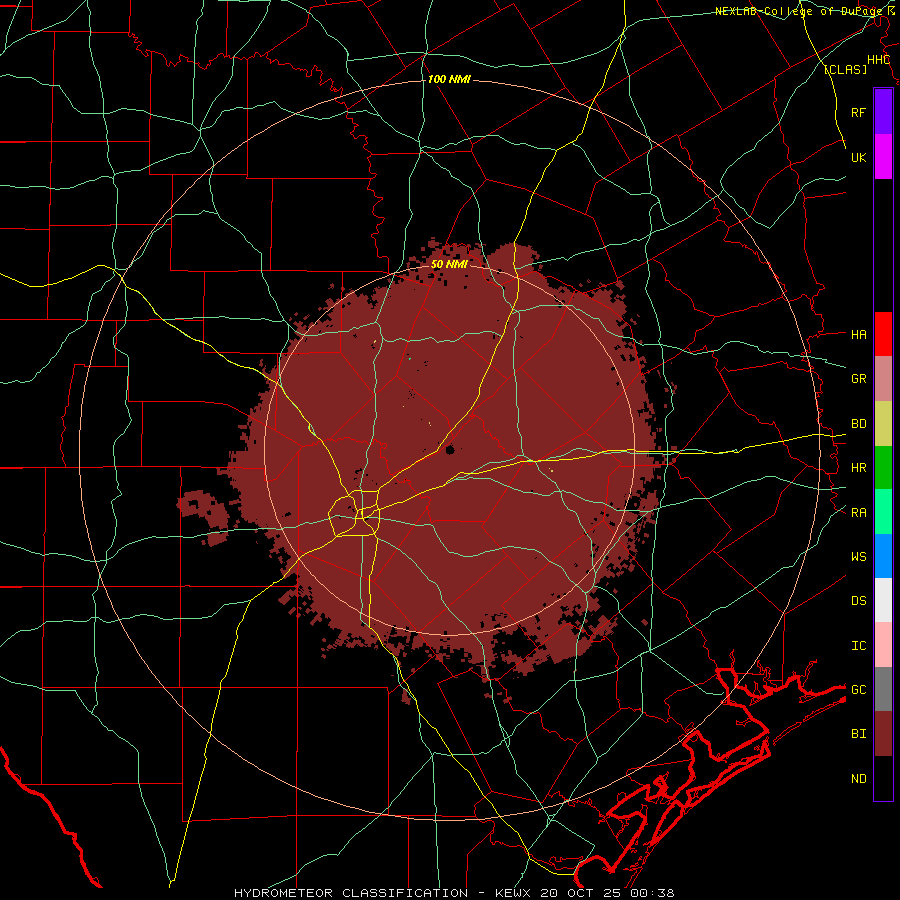This screenshot has height=900, width=900.
Task: Click the 'HHC' product code text
Action: point(878,60)
